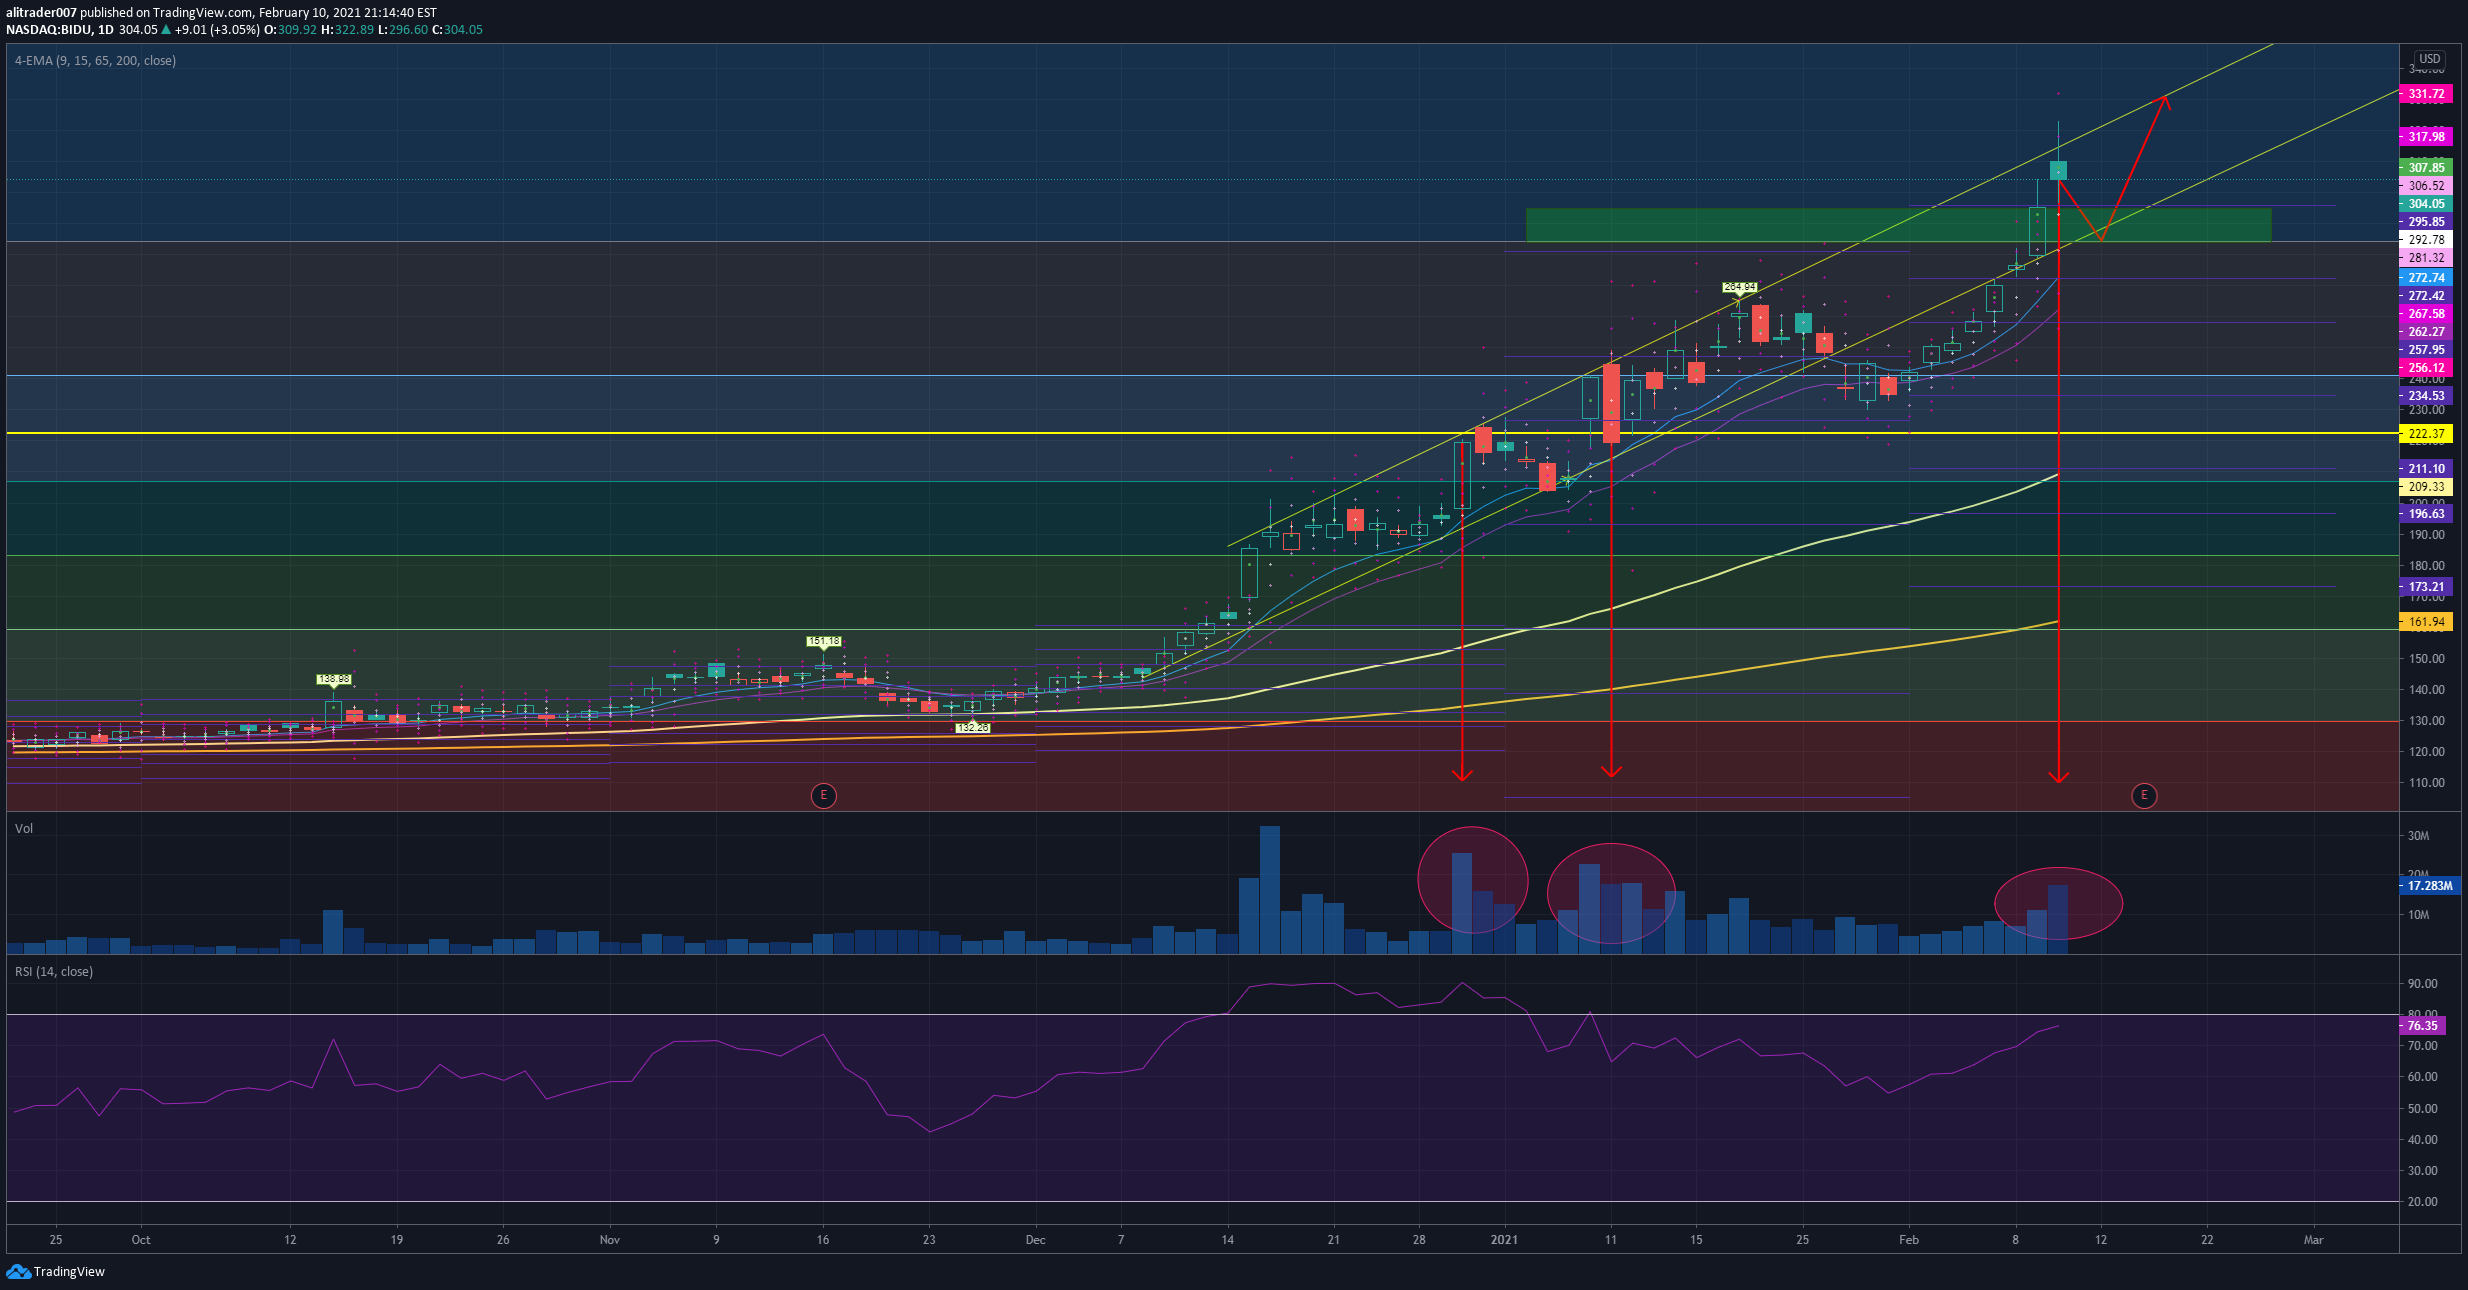The width and height of the screenshot is (2468, 1290).
Task: Click the 30M volume axis value
Action: pyautogui.click(x=2419, y=836)
